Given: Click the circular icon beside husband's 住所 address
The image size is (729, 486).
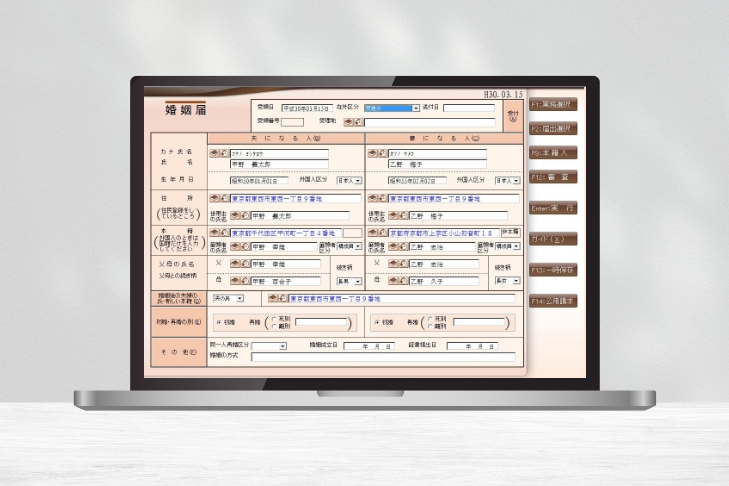Looking at the screenshot, I should (x=224, y=198).
